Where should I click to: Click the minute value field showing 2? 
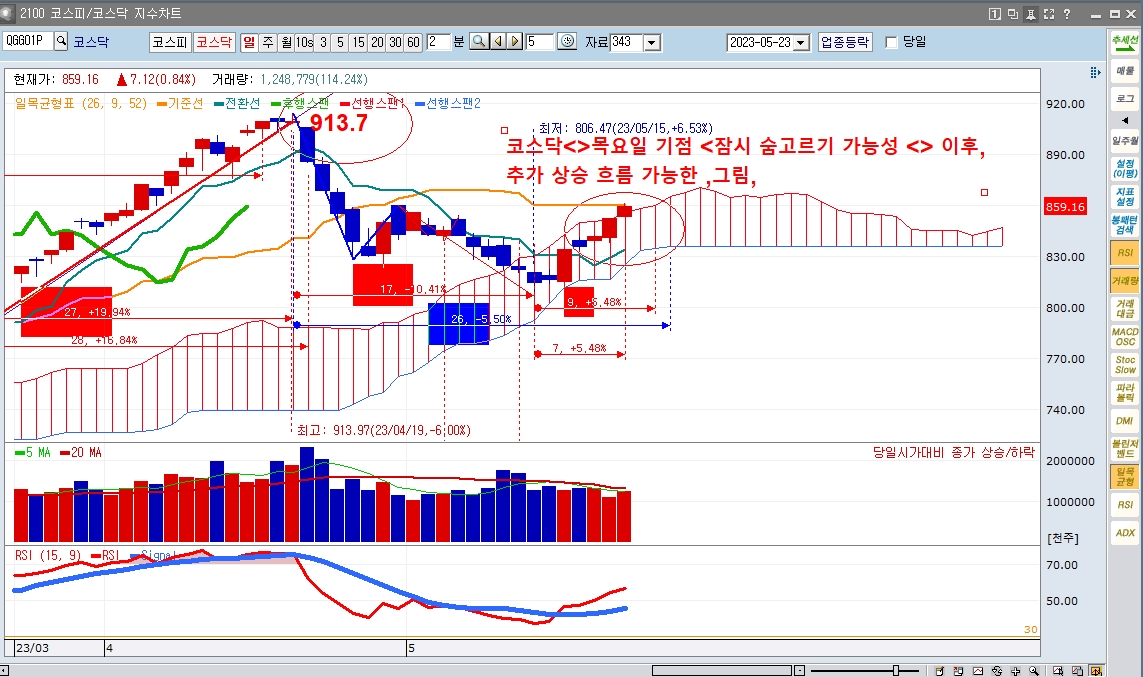(x=438, y=42)
